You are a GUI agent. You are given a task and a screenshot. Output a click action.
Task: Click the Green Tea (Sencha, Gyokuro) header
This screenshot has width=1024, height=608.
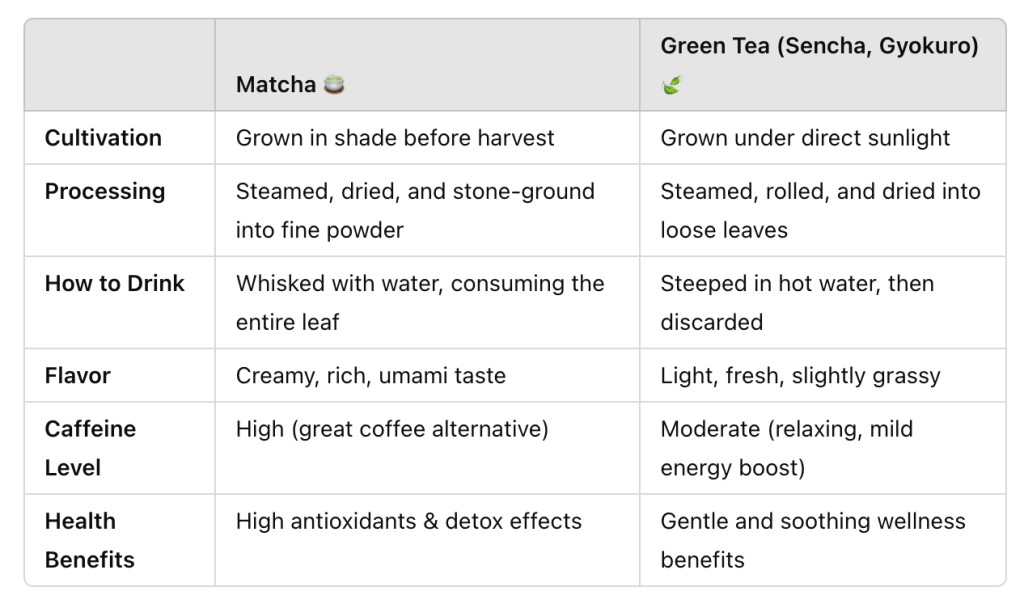click(x=818, y=46)
